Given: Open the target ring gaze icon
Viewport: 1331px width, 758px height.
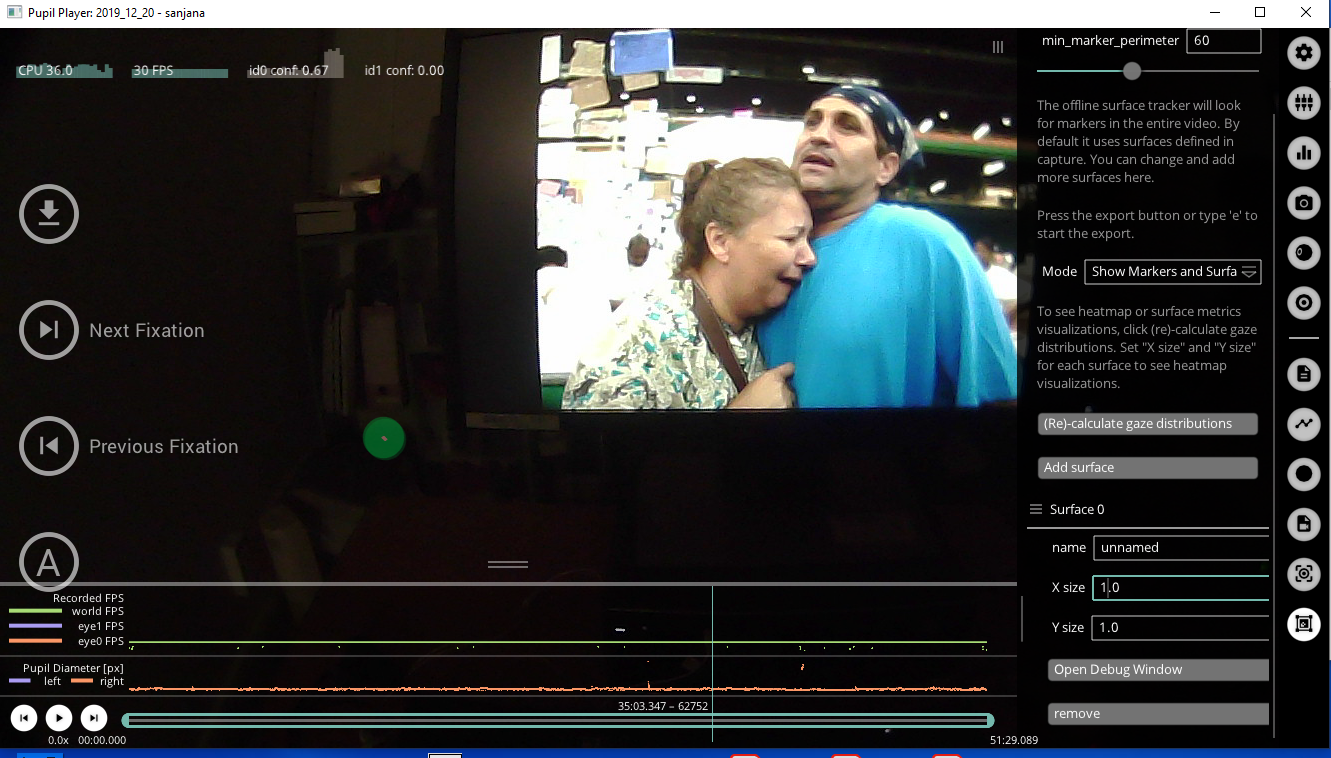Looking at the screenshot, I should coord(1303,302).
